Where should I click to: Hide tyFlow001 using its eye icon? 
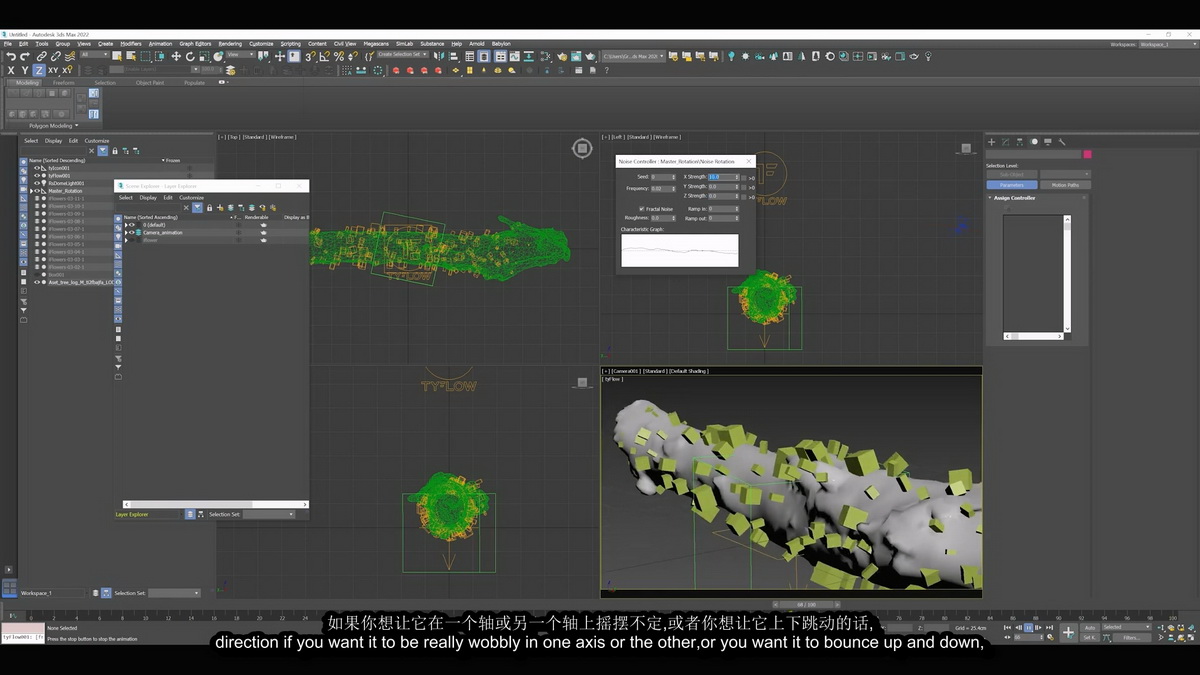click(x=37, y=176)
